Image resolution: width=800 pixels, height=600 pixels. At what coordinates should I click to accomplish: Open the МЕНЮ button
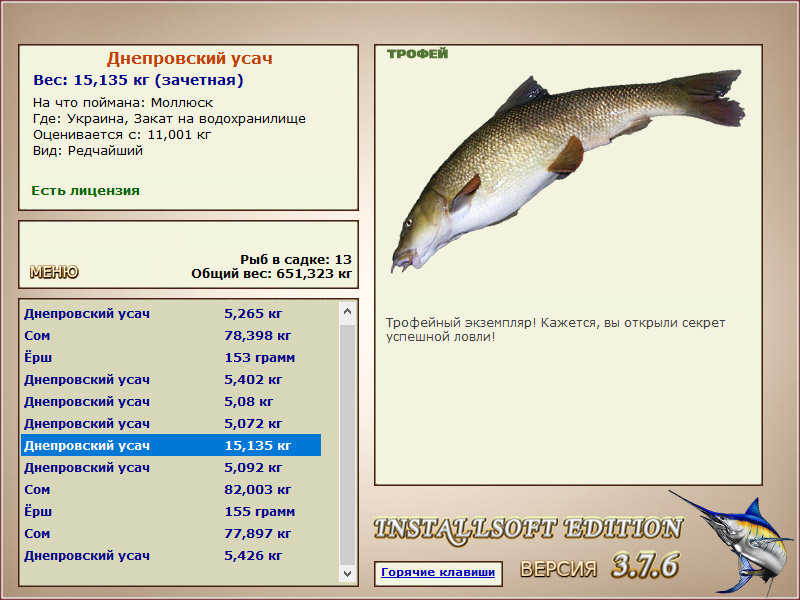(x=54, y=272)
